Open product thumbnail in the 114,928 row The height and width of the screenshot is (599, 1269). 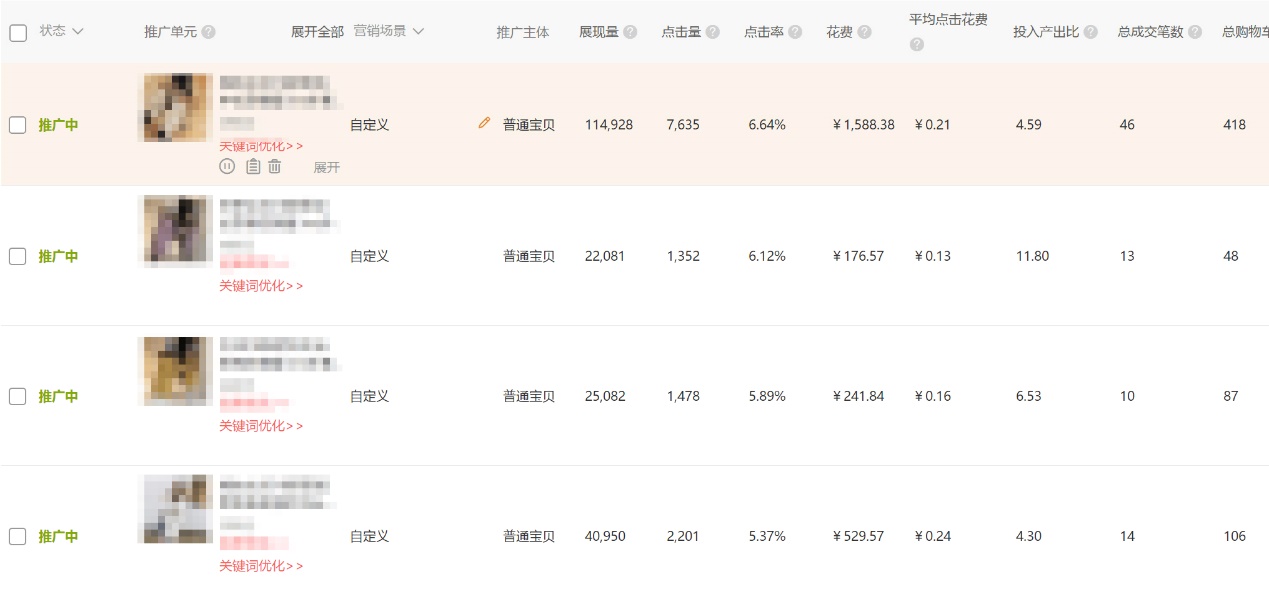click(176, 107)
